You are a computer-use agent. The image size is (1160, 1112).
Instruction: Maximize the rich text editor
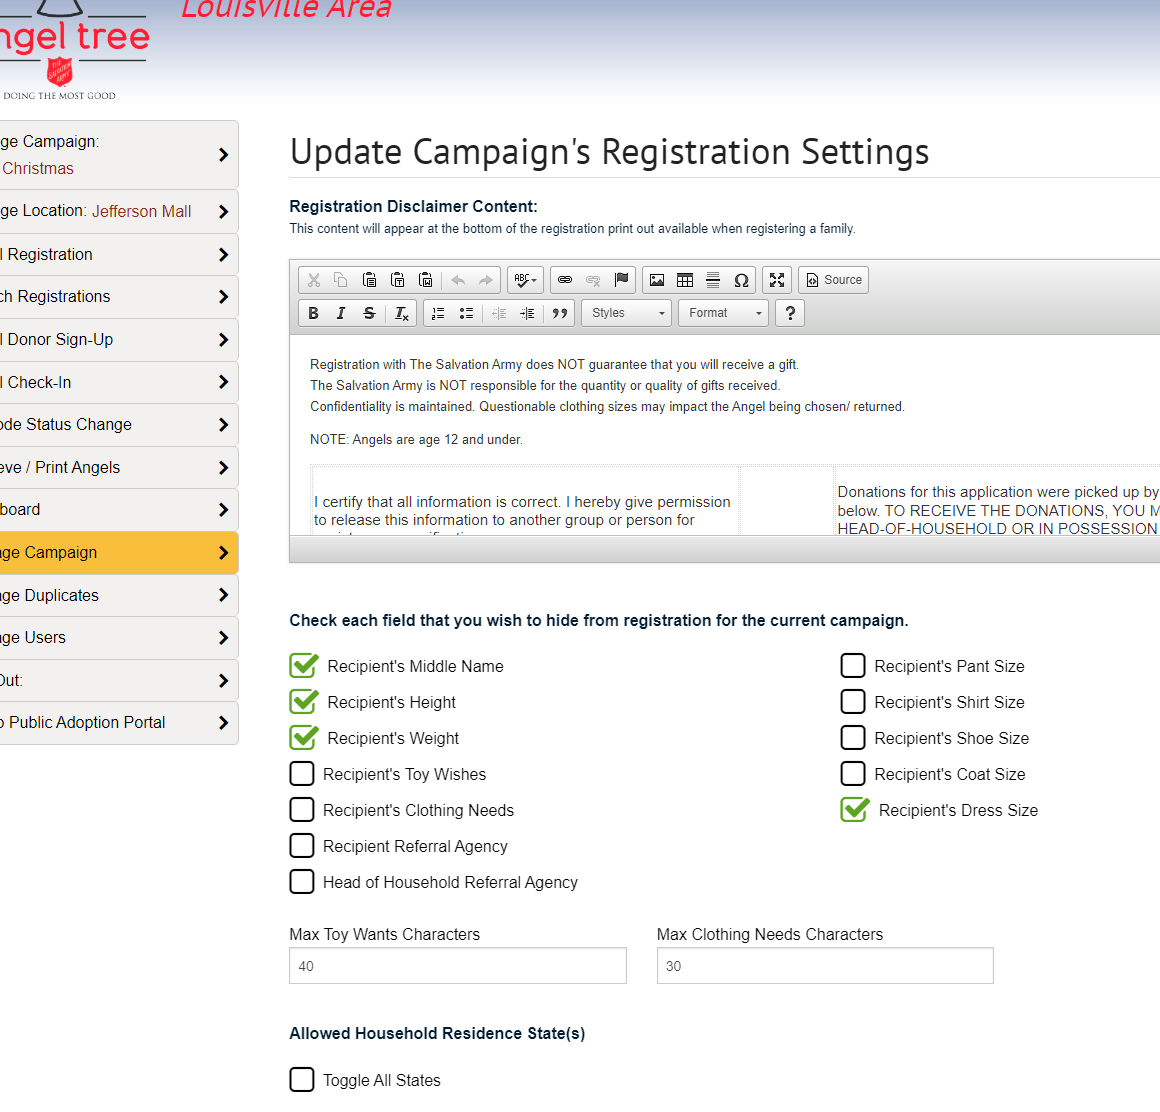pyautogui.click(x=777, y=280)
